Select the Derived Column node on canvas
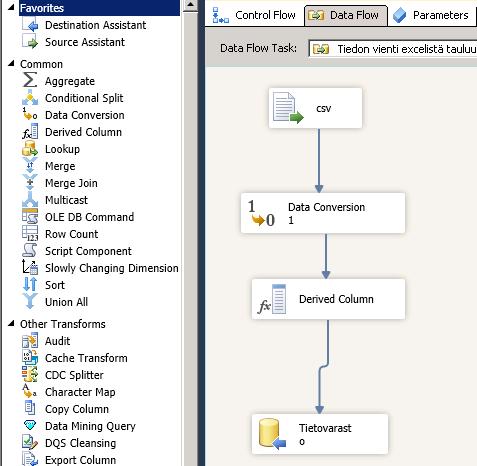 coord(328,299)
